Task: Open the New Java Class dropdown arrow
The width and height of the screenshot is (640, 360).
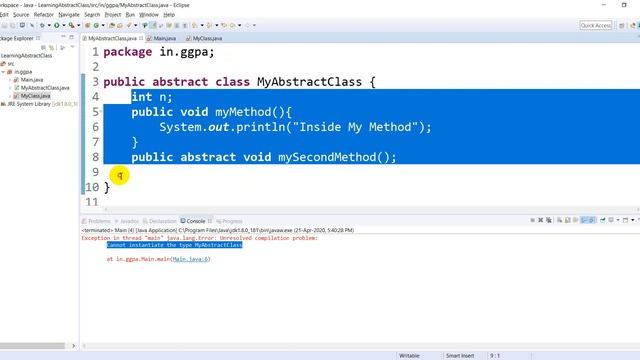Action: 103,25
